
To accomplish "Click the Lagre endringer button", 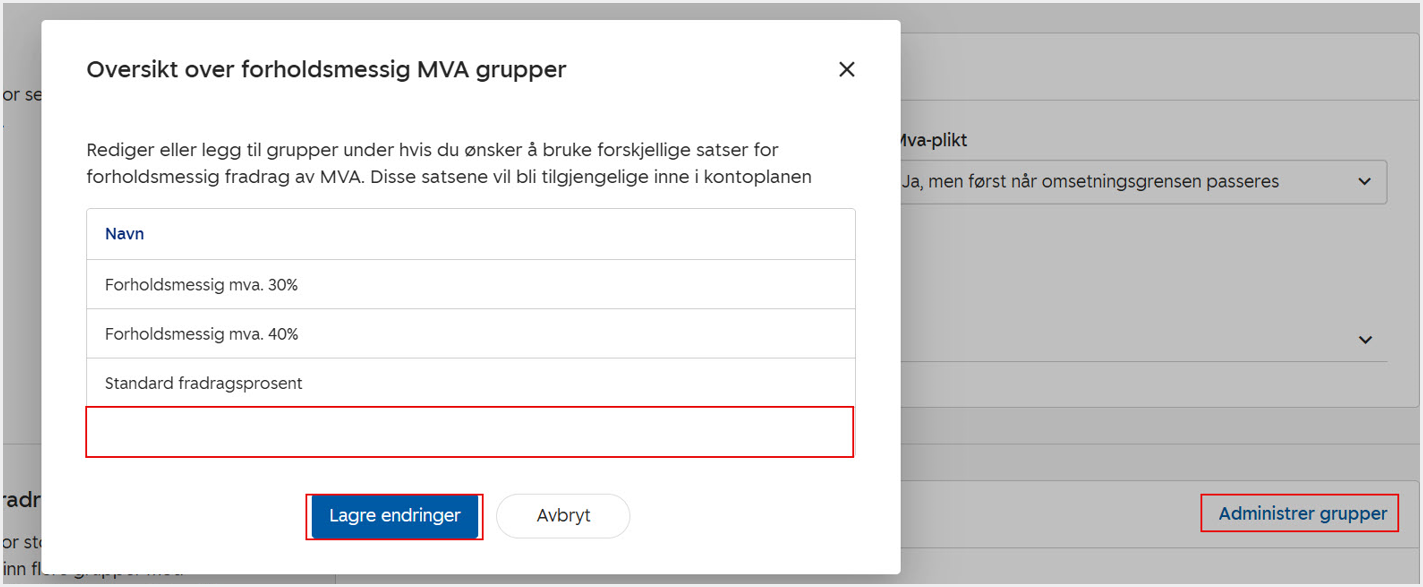I will pos(394,516).
